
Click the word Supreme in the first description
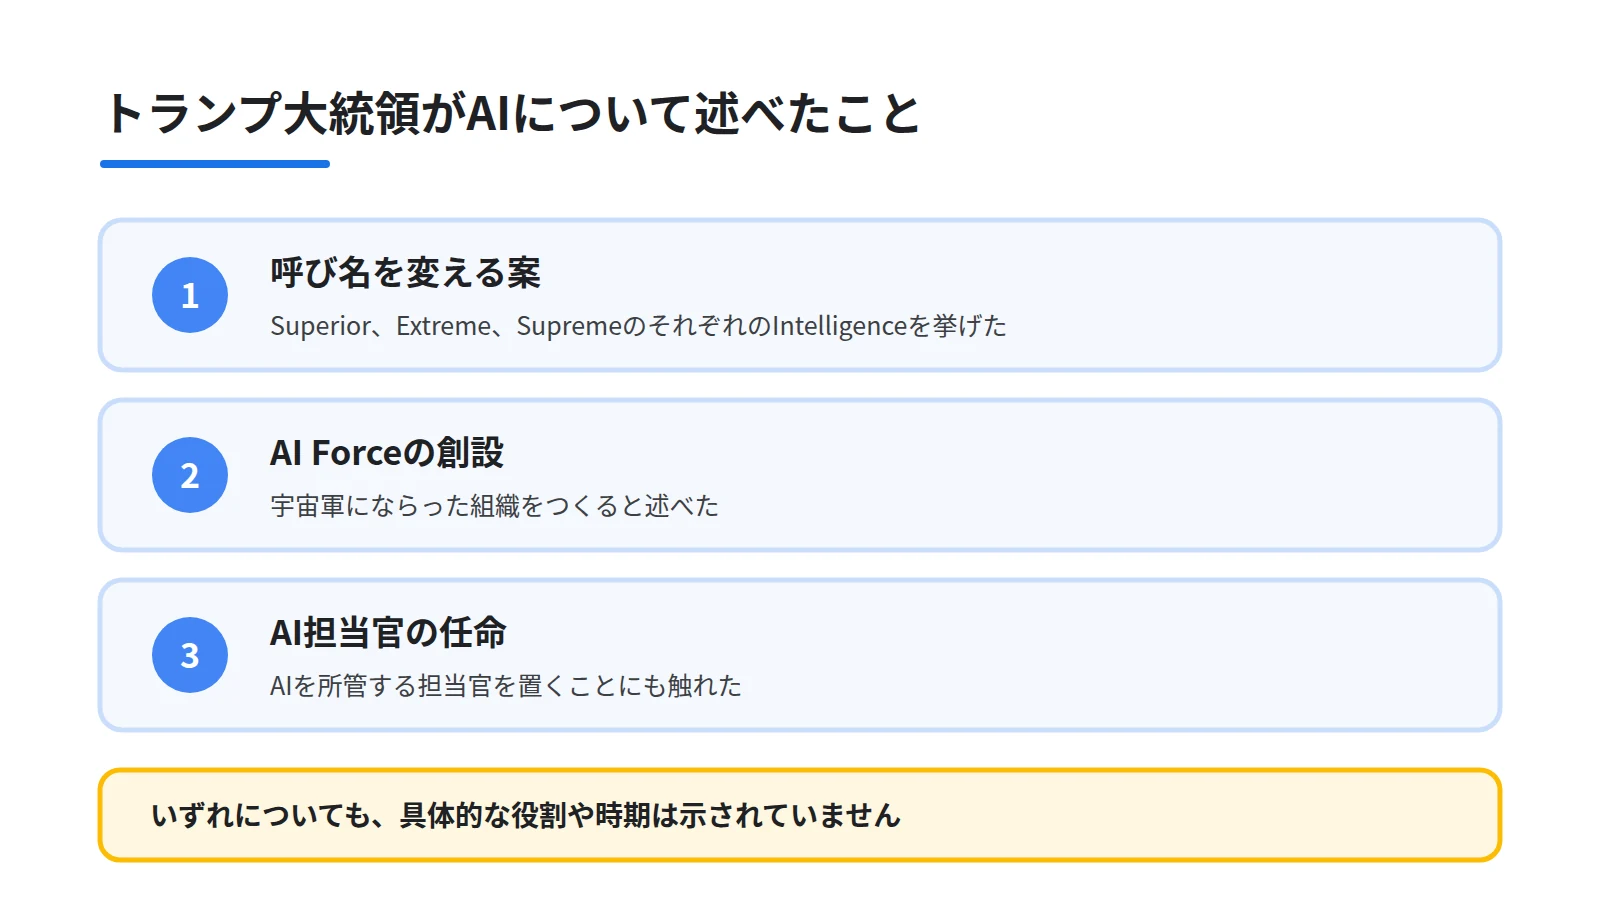click(x=569, y=326)
